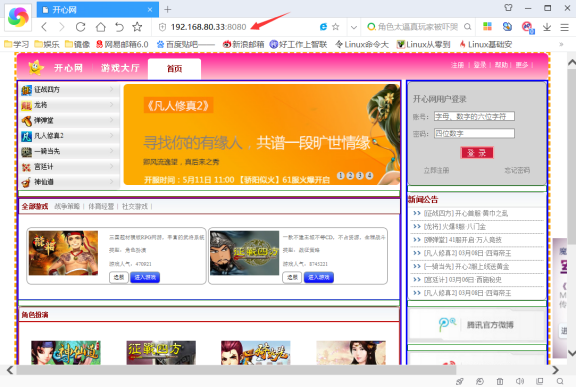Click the browser back arrow
Screen dimensions: 576x387
[44, 27]
